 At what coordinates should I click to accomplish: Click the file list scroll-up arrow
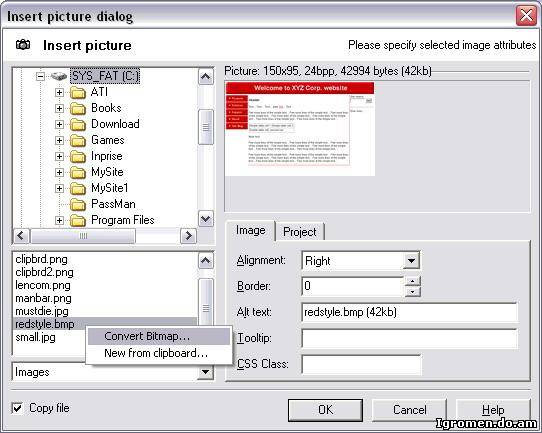click(x=206, y=261)
